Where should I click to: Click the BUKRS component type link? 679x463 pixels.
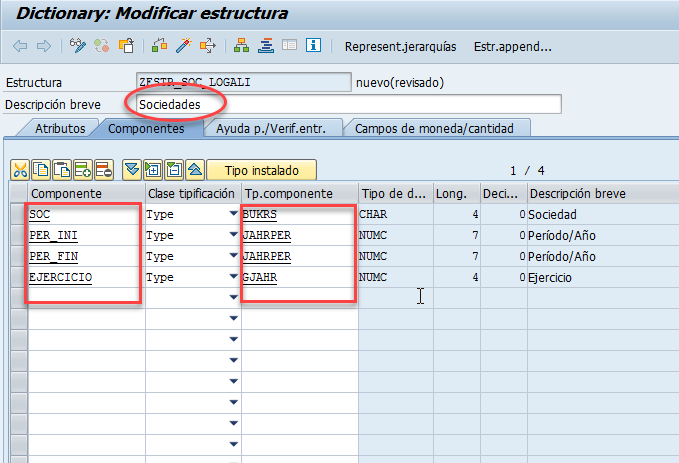coord(260,214)
